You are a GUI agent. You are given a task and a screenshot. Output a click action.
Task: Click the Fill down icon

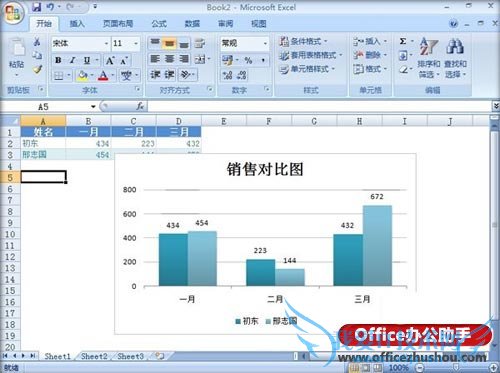[x=403, y=55]
